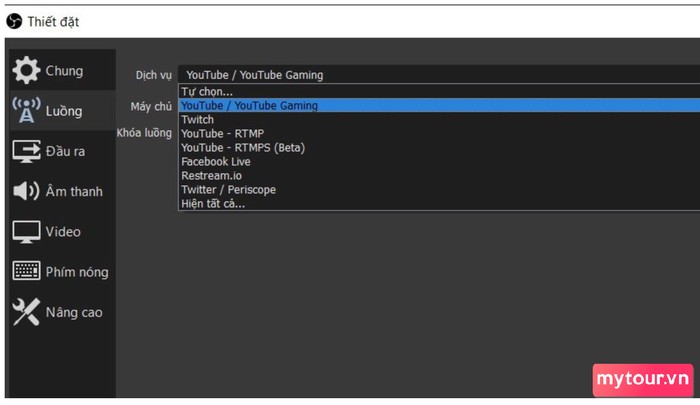Click Hiện tất cả... to show all
Screen dimensions: 700x405
[439, 204]
